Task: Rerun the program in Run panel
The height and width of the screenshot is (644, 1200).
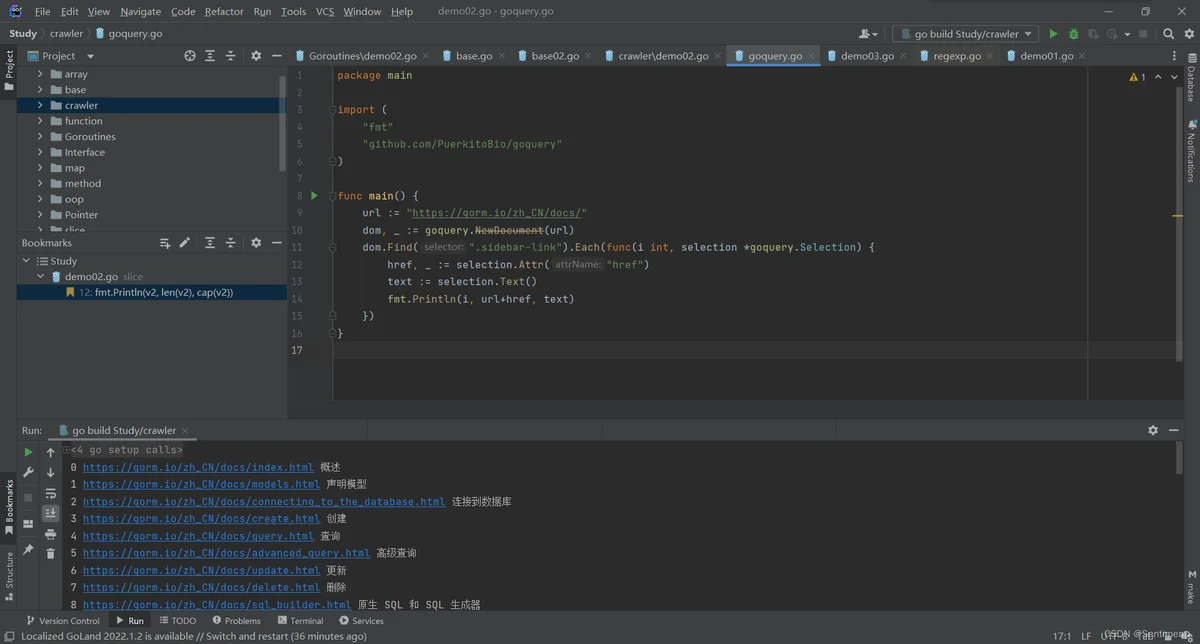Action: (28, 452)
